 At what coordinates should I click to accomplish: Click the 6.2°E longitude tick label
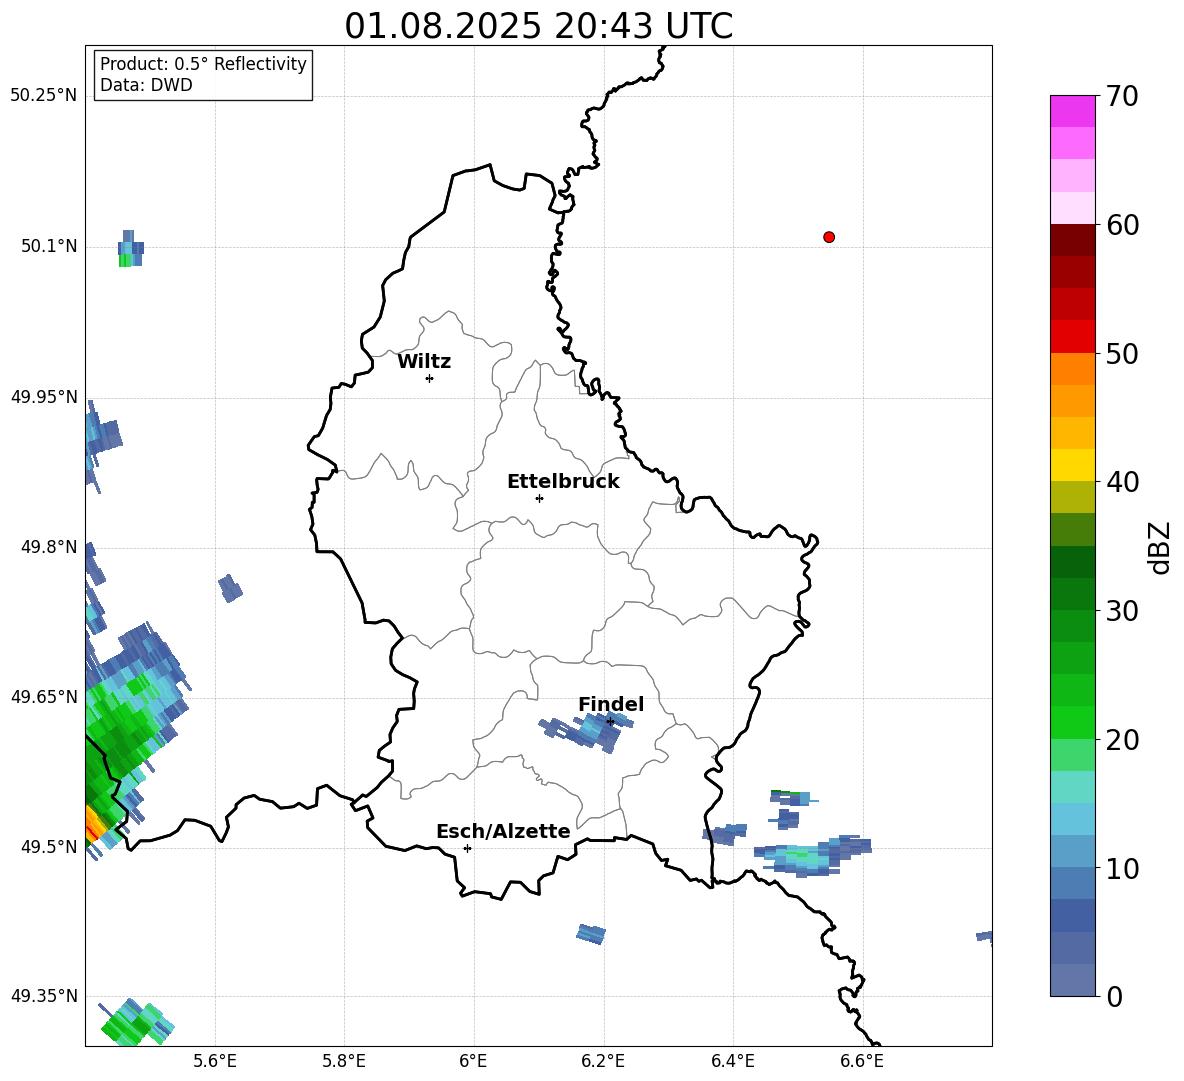point(603,1060)
